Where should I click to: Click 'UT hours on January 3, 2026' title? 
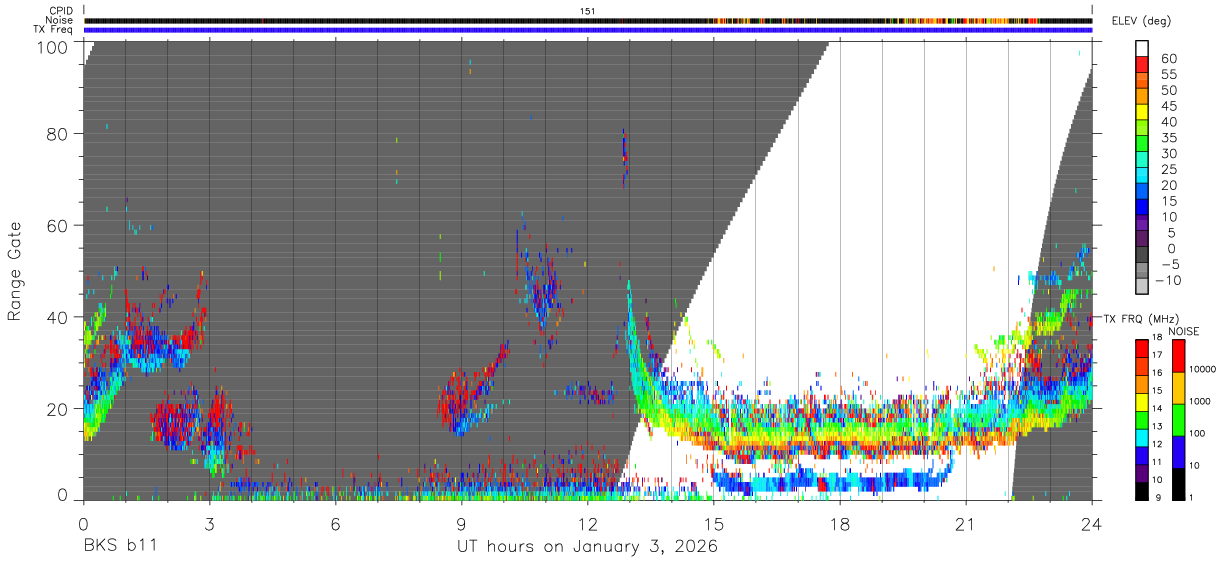[587, 547]
